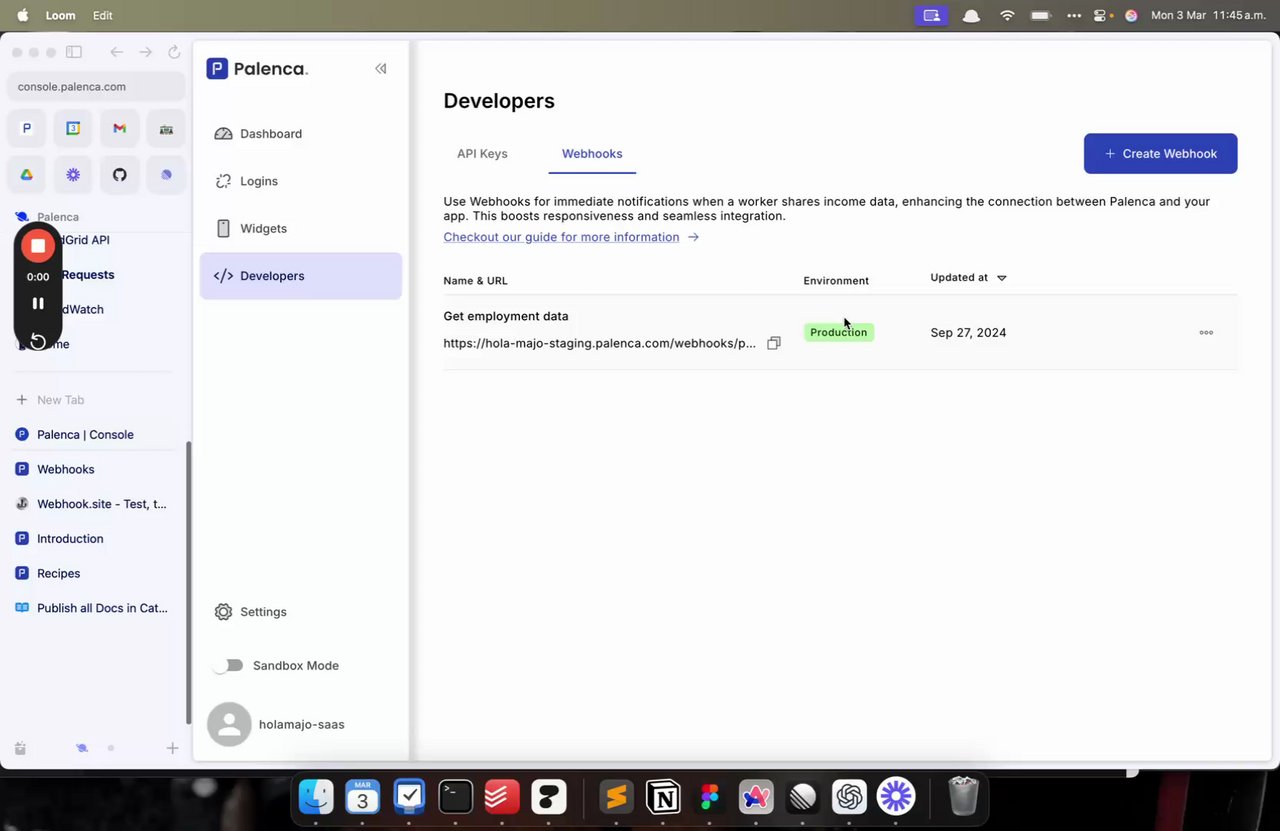Open Dashboard in the sidebar

(301, 134)
